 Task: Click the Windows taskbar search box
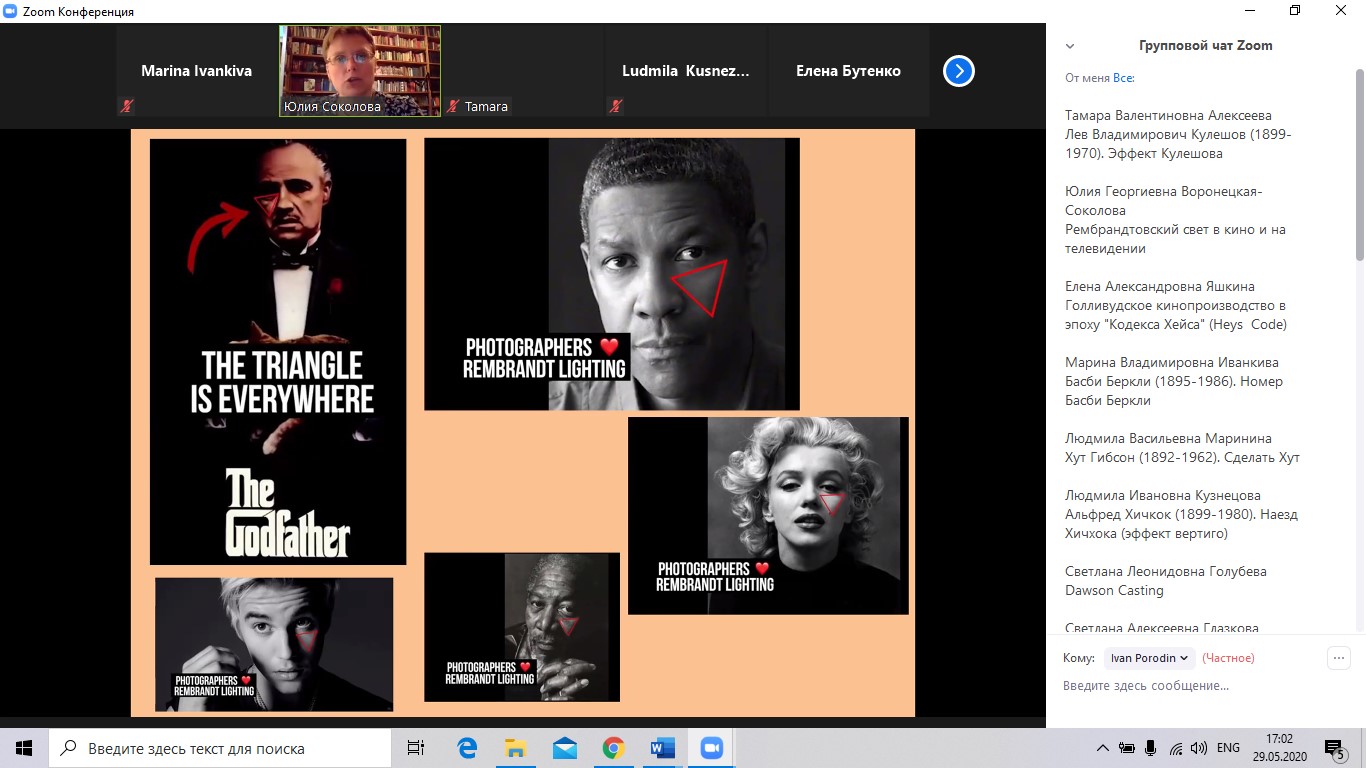220,748
